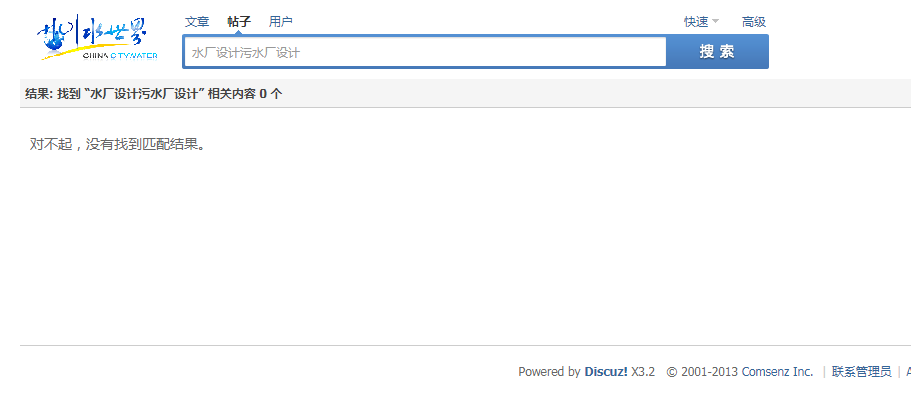The image size is (911, 418).
Task: Click the 结果 results count header
Action: [x=154, y=94]
